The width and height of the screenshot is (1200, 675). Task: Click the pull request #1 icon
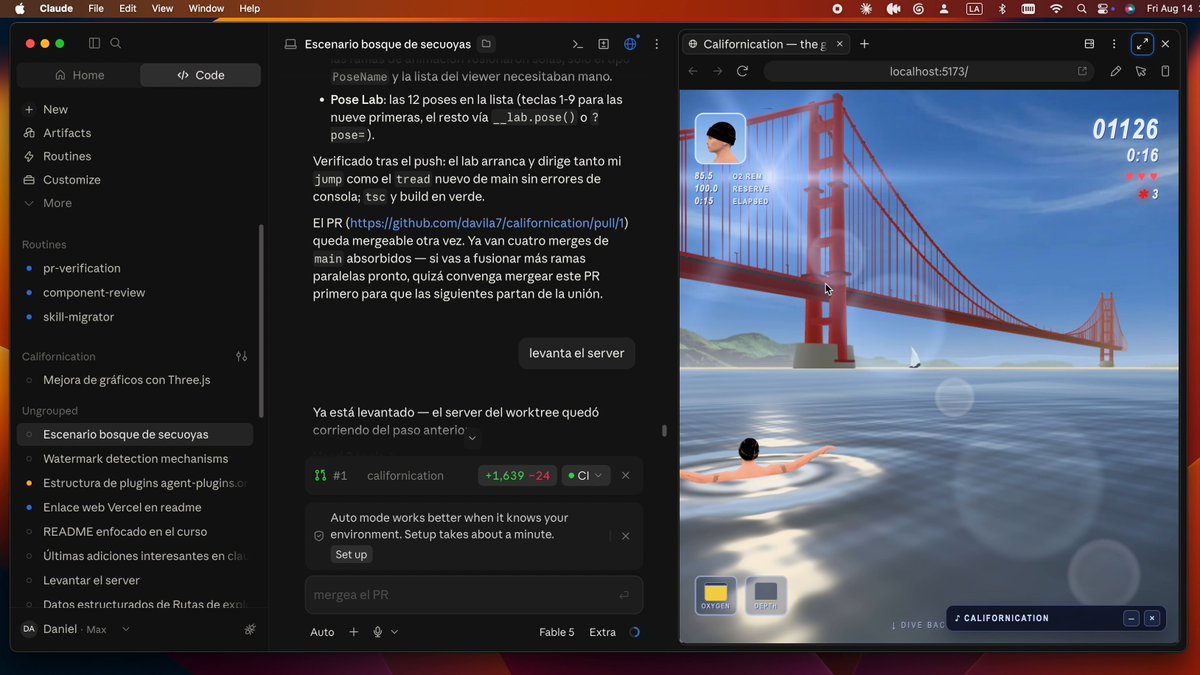[x=320, y=476]
